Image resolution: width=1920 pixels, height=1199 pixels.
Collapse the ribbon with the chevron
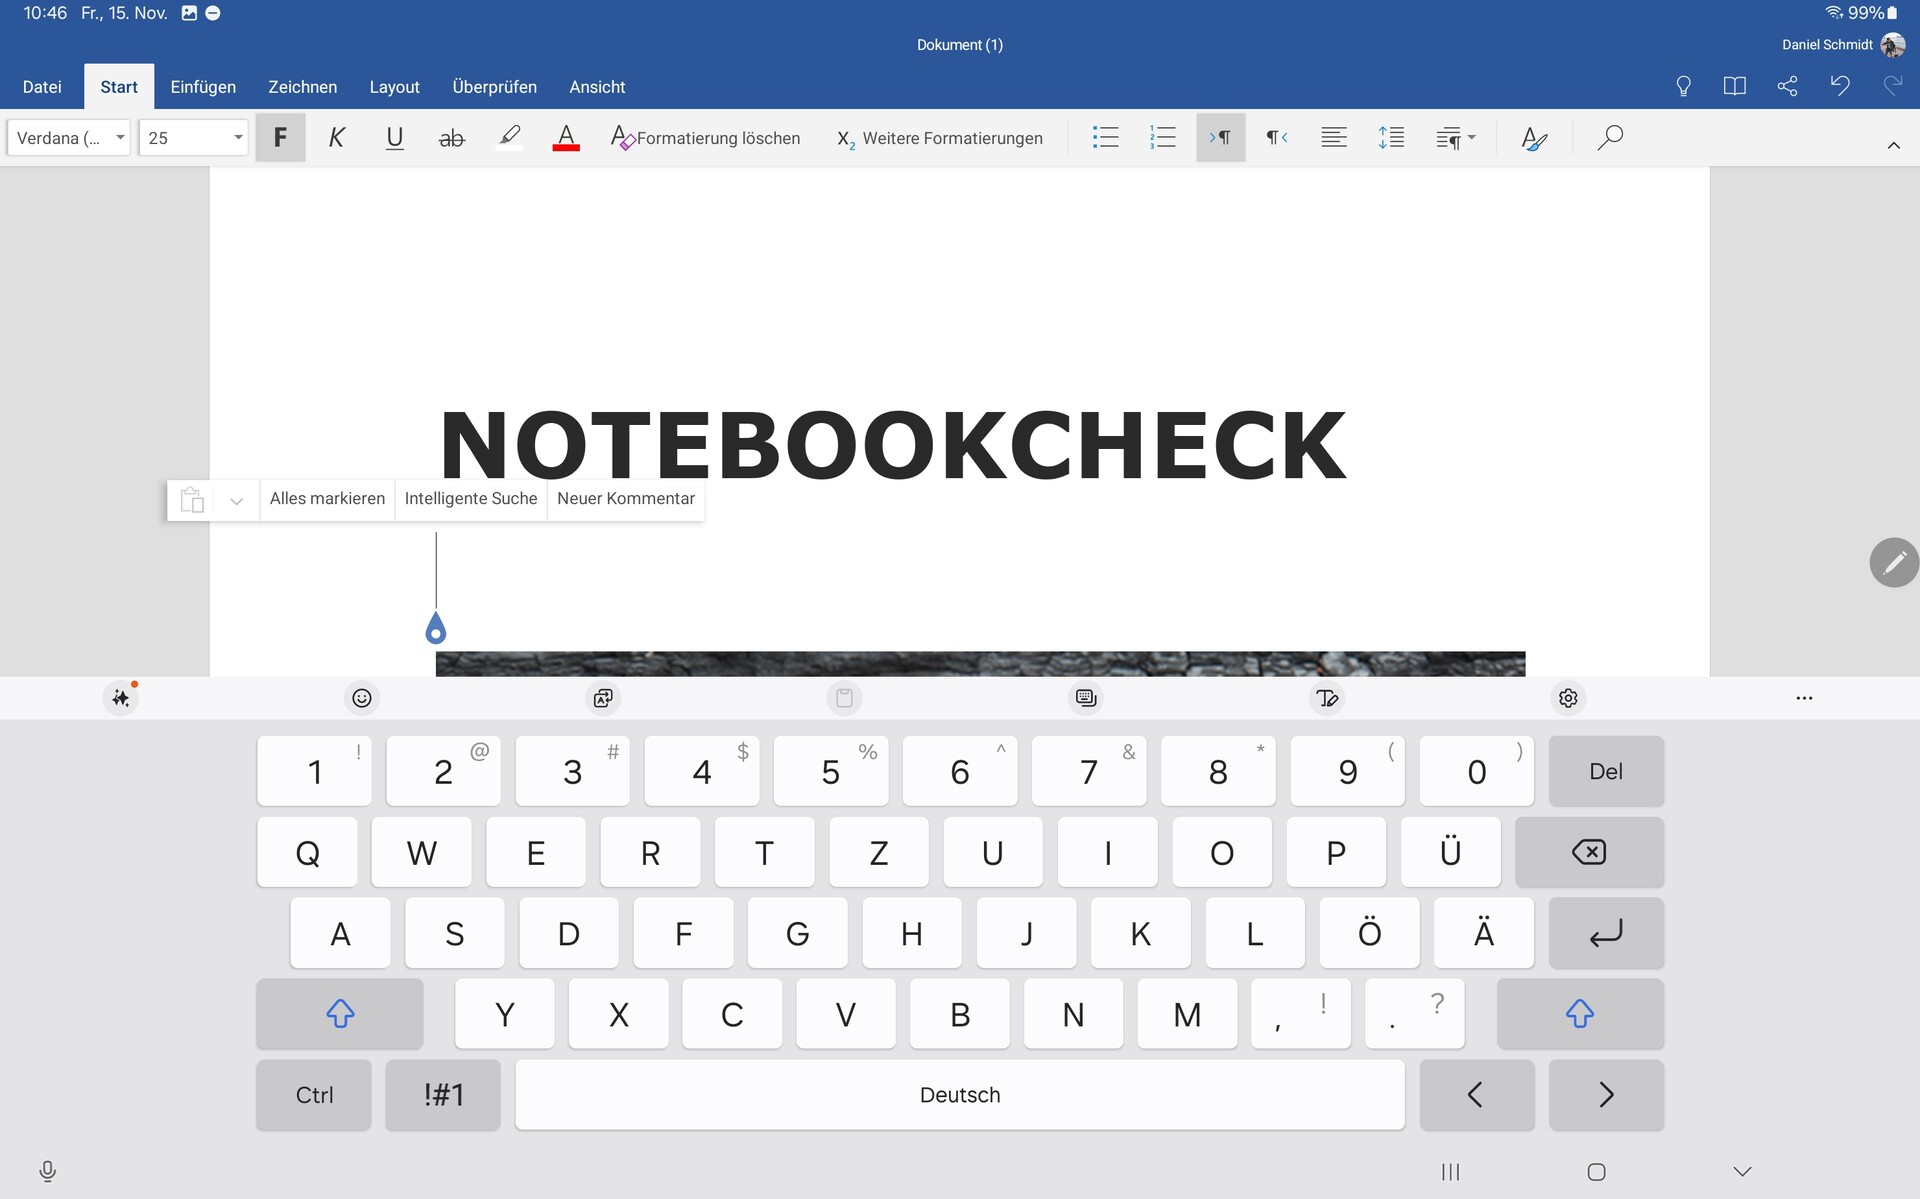(1893, 146)
